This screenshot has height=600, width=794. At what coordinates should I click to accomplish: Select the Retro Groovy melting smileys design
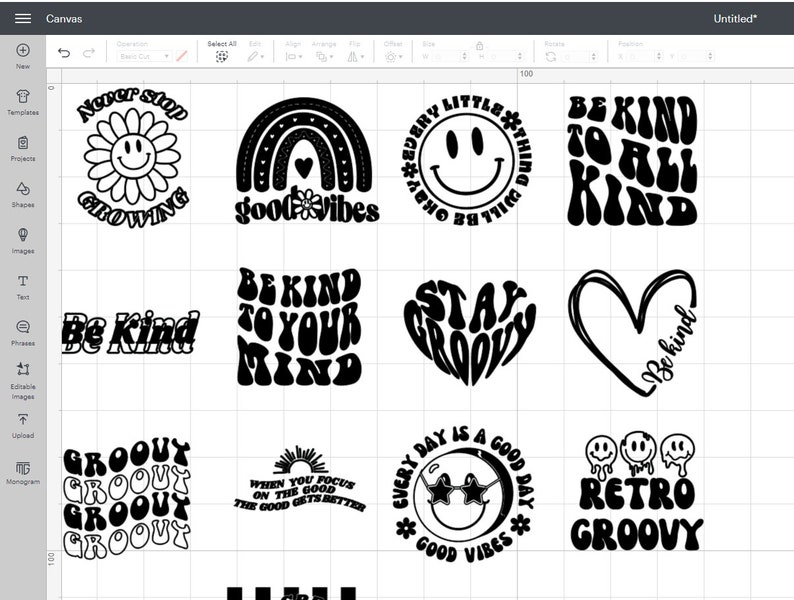(637, 491)
